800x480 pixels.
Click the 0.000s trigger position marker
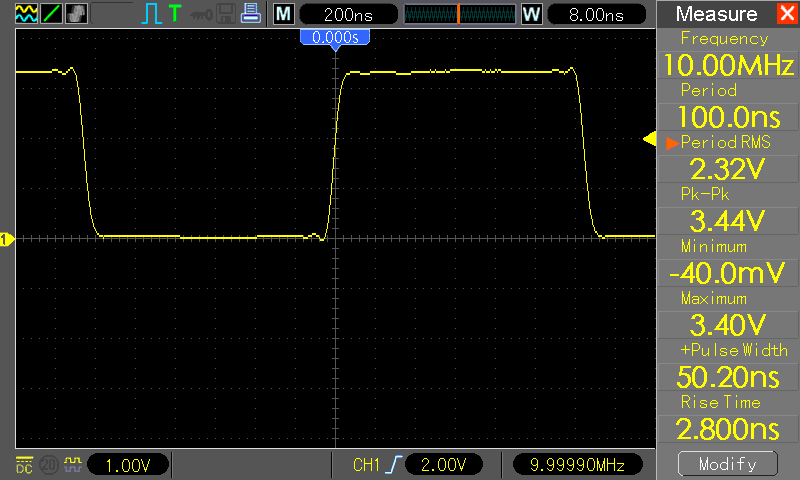[x=335, y=38]
